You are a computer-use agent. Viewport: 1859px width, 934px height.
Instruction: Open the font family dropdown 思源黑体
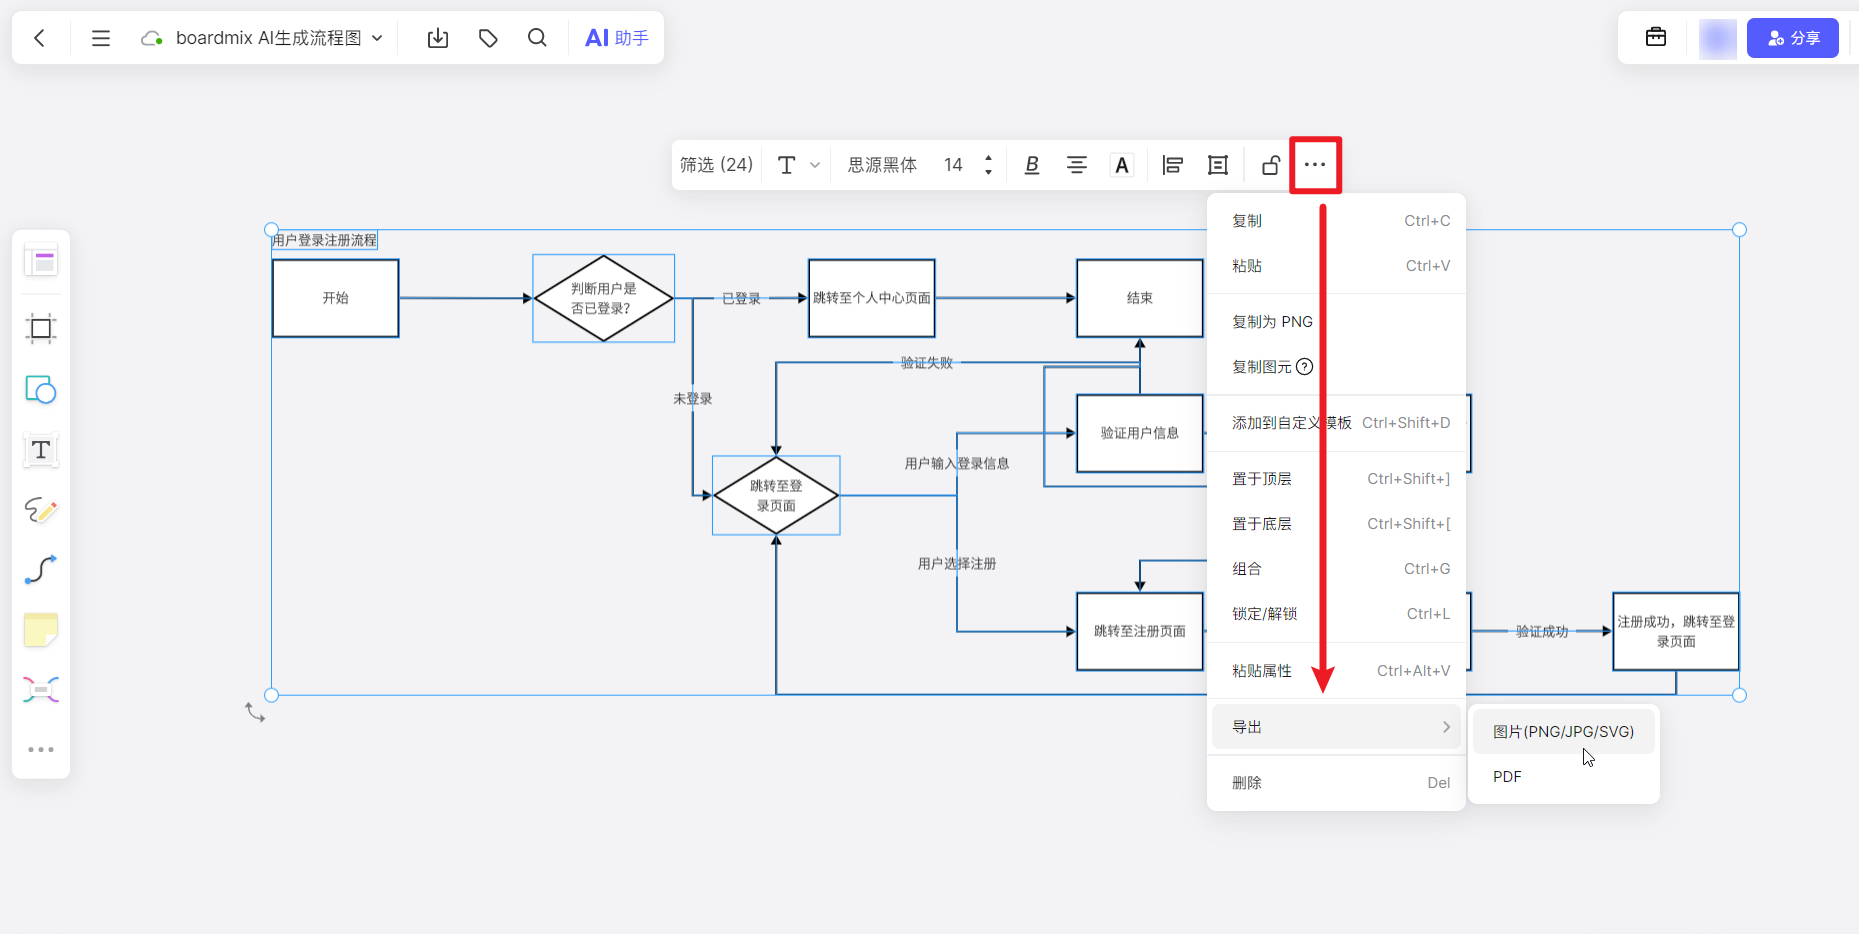pyautogui.click(x=883, y=164)
